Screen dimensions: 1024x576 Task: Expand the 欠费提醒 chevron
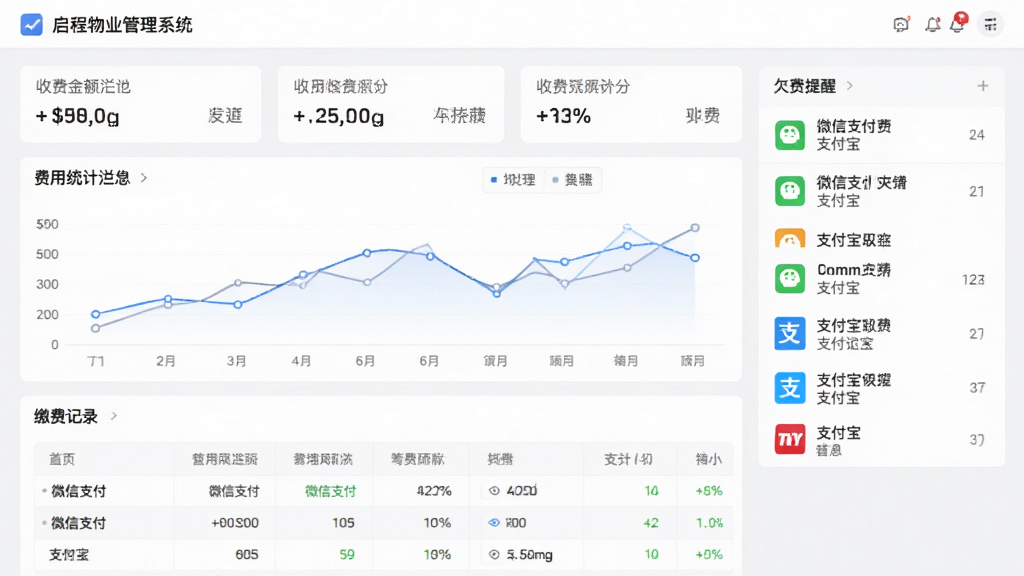[849, 86]
